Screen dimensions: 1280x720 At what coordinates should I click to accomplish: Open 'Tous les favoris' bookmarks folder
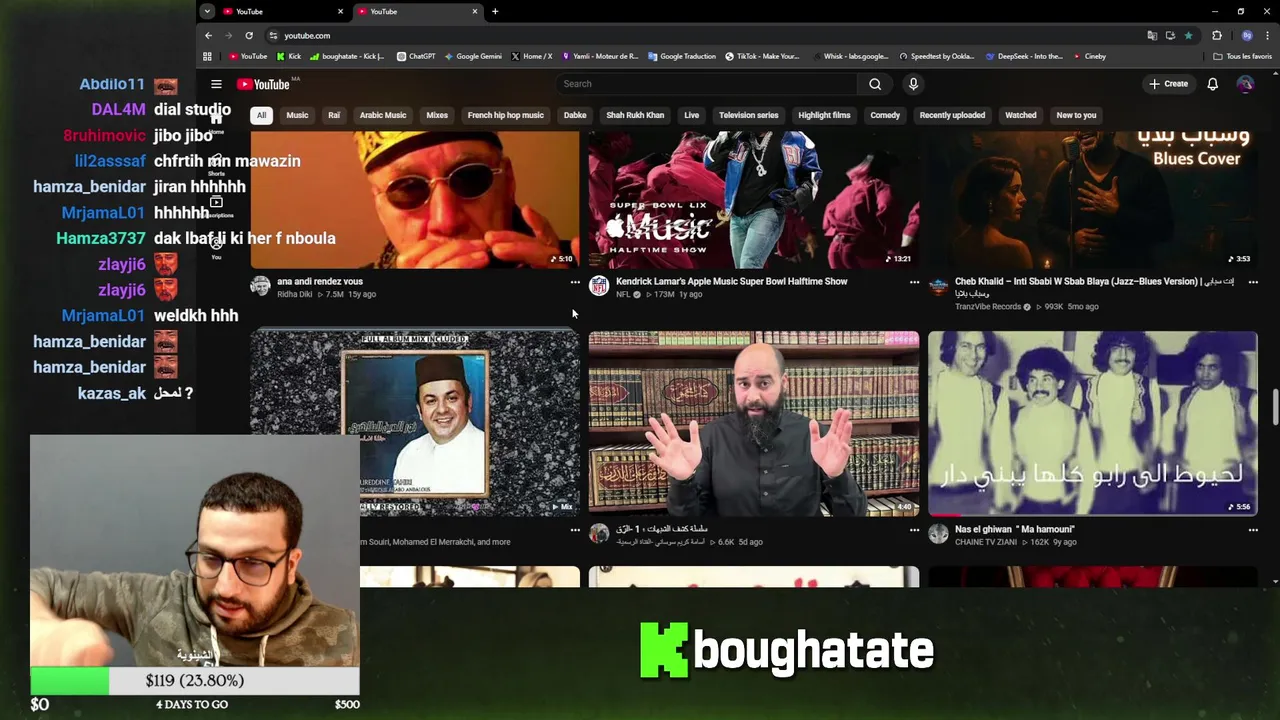coord(1242,56)
